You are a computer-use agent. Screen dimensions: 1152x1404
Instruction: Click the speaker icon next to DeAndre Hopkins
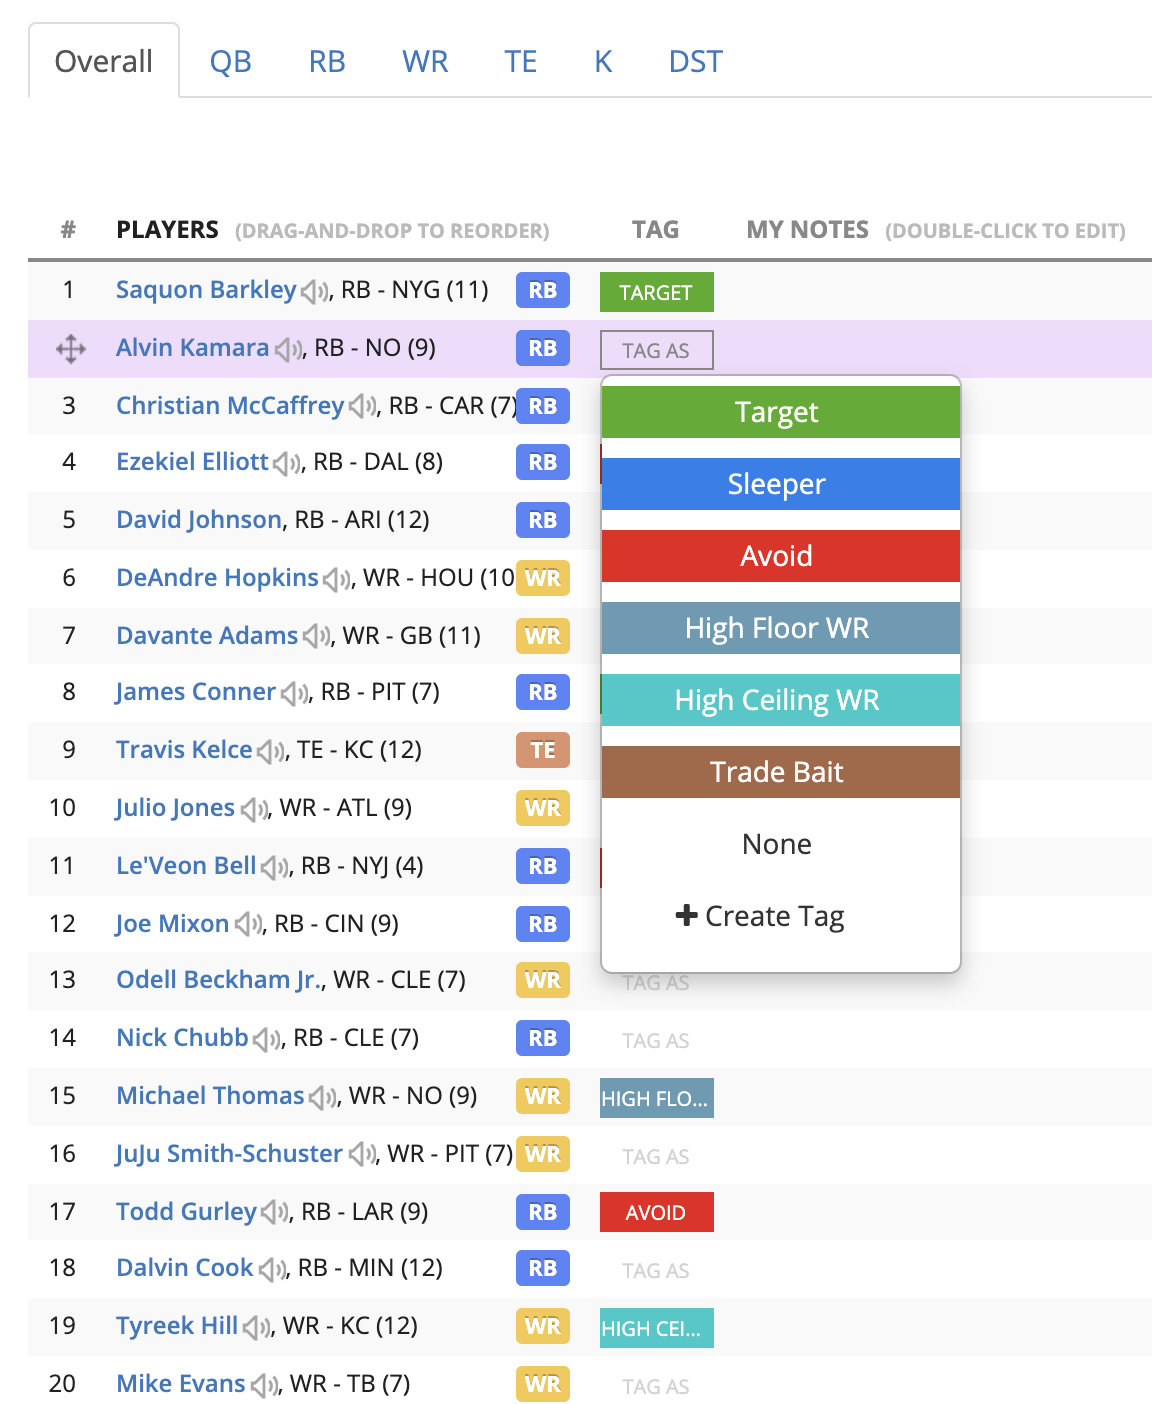[x=336, y=579]
